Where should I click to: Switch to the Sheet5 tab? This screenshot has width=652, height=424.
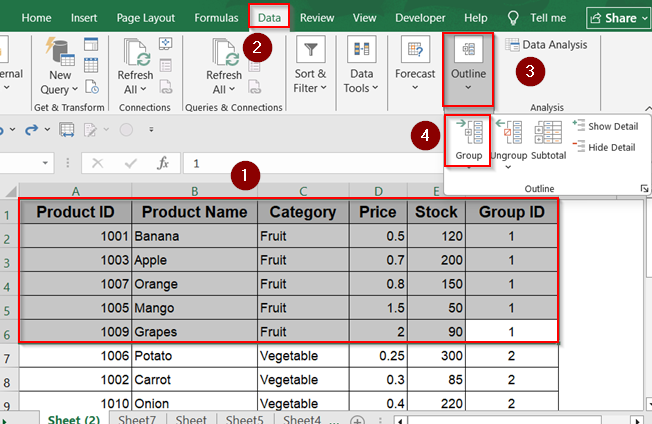click(x=244, y=419)
